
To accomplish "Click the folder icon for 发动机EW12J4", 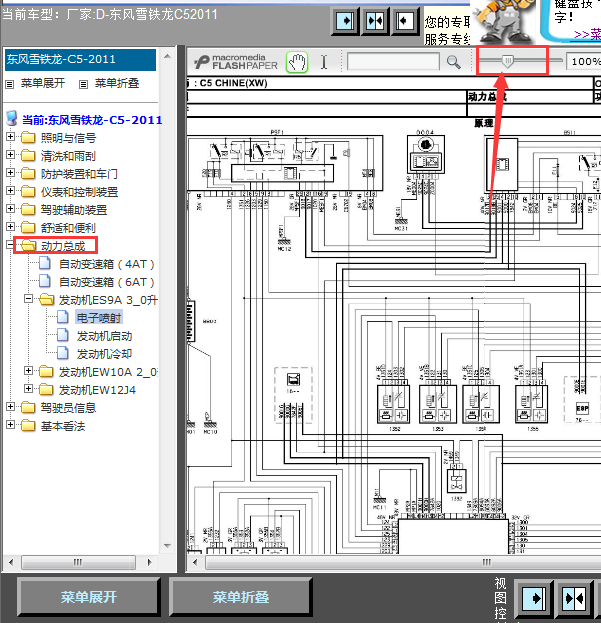I will [46, 389].
